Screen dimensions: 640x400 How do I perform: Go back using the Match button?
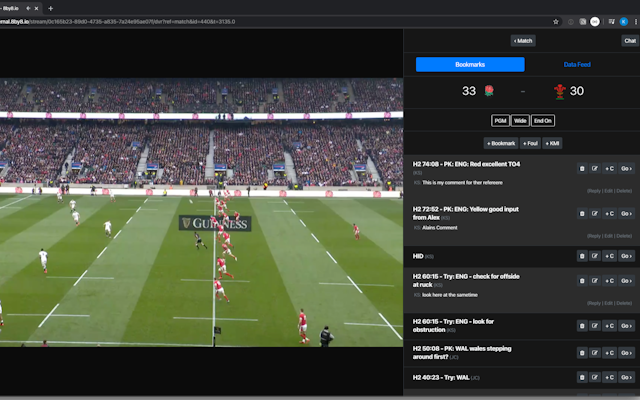coord(523,41)
